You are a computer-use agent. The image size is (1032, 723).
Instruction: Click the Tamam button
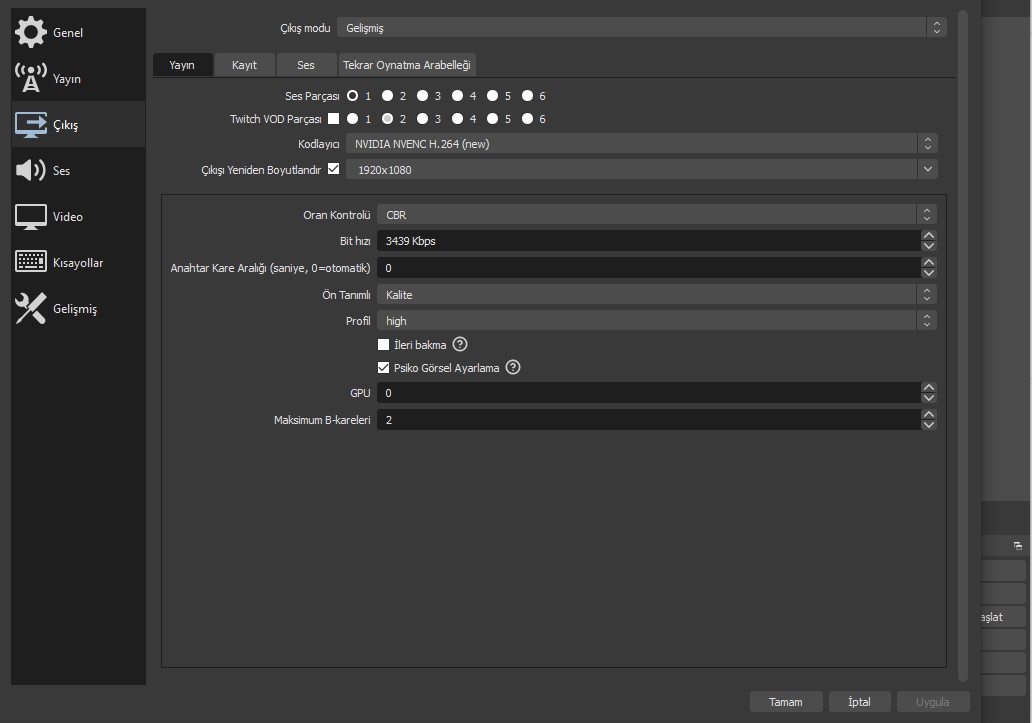coord(786,702)
